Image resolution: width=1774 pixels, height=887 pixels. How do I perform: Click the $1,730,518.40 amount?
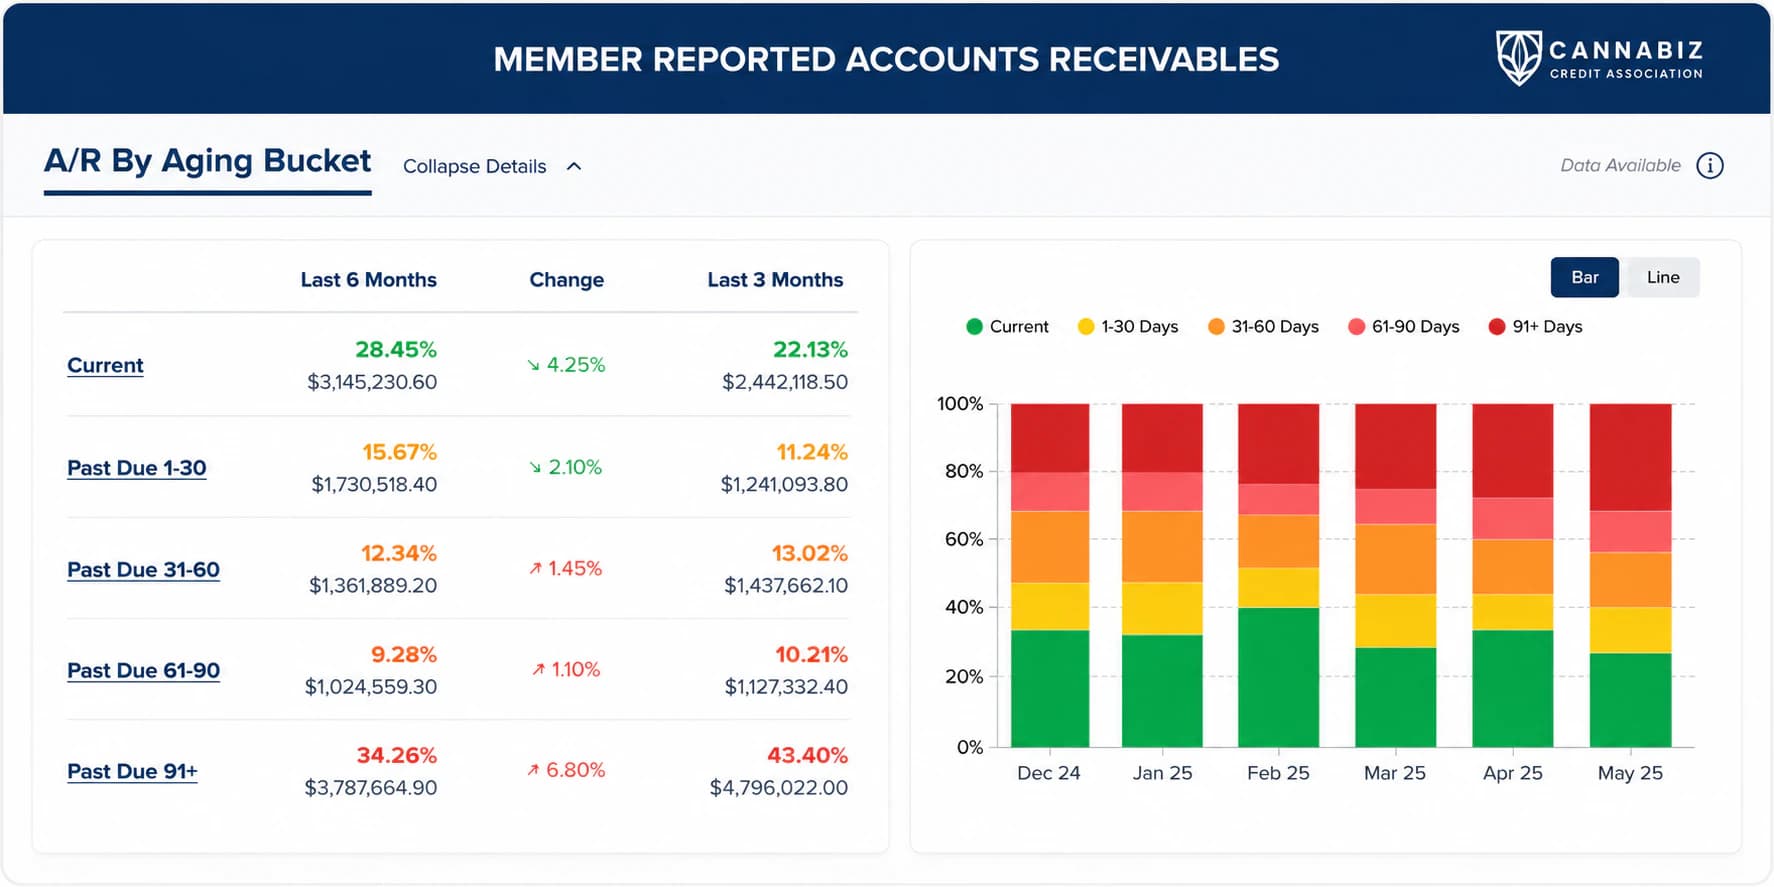click(x=374, y=485)
